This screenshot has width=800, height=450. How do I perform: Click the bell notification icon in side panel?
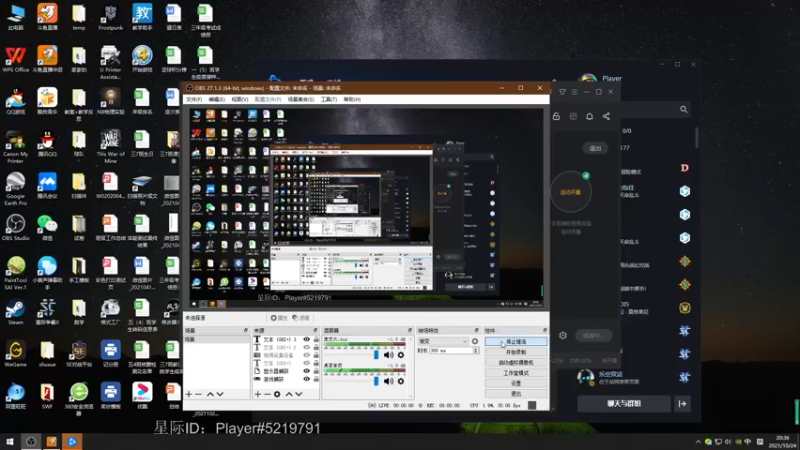589,116
